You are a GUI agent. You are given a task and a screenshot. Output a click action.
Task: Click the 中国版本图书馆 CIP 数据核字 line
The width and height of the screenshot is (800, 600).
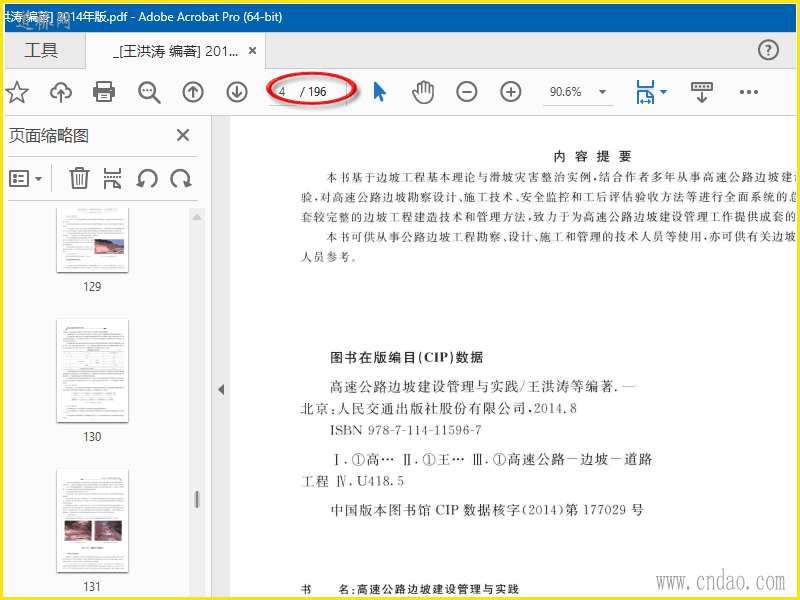[487, 510]
